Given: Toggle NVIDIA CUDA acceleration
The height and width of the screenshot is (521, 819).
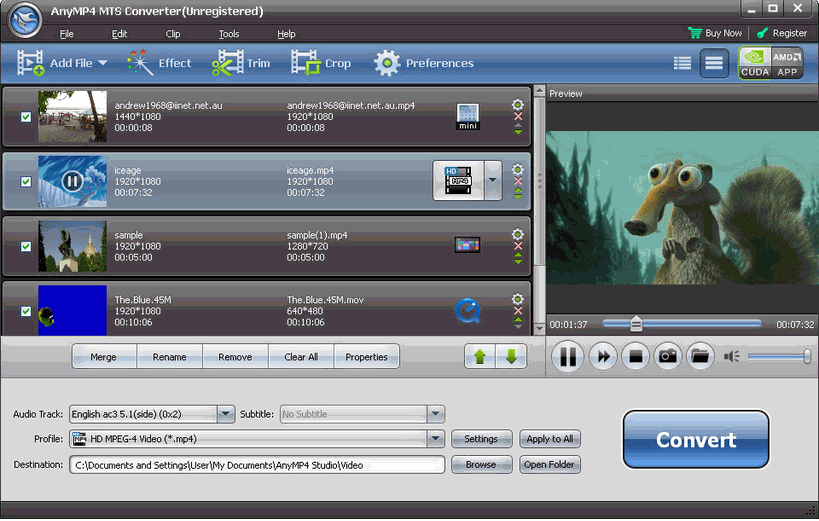Looking at the screenshot, I should click(x=755, y=63).
